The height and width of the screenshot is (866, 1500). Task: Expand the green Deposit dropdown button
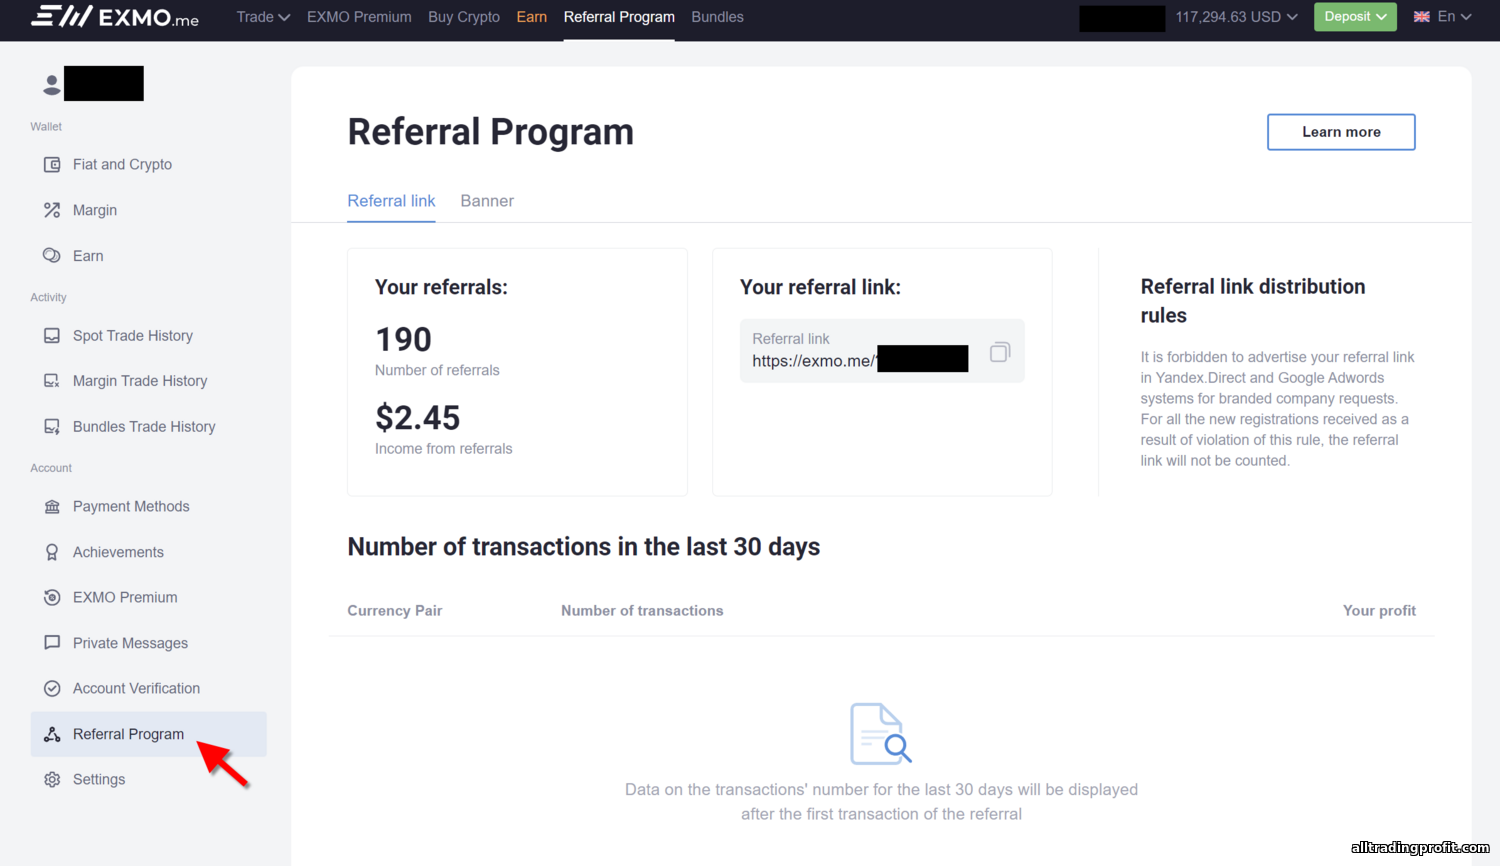tap(1355, 17)
